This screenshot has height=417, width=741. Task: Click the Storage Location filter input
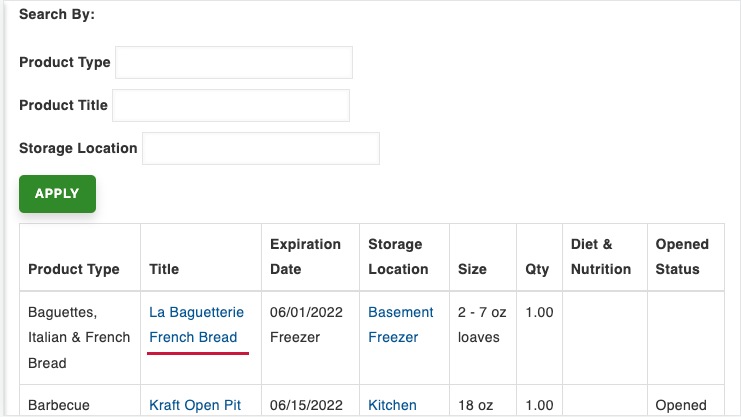click(261, 148)
